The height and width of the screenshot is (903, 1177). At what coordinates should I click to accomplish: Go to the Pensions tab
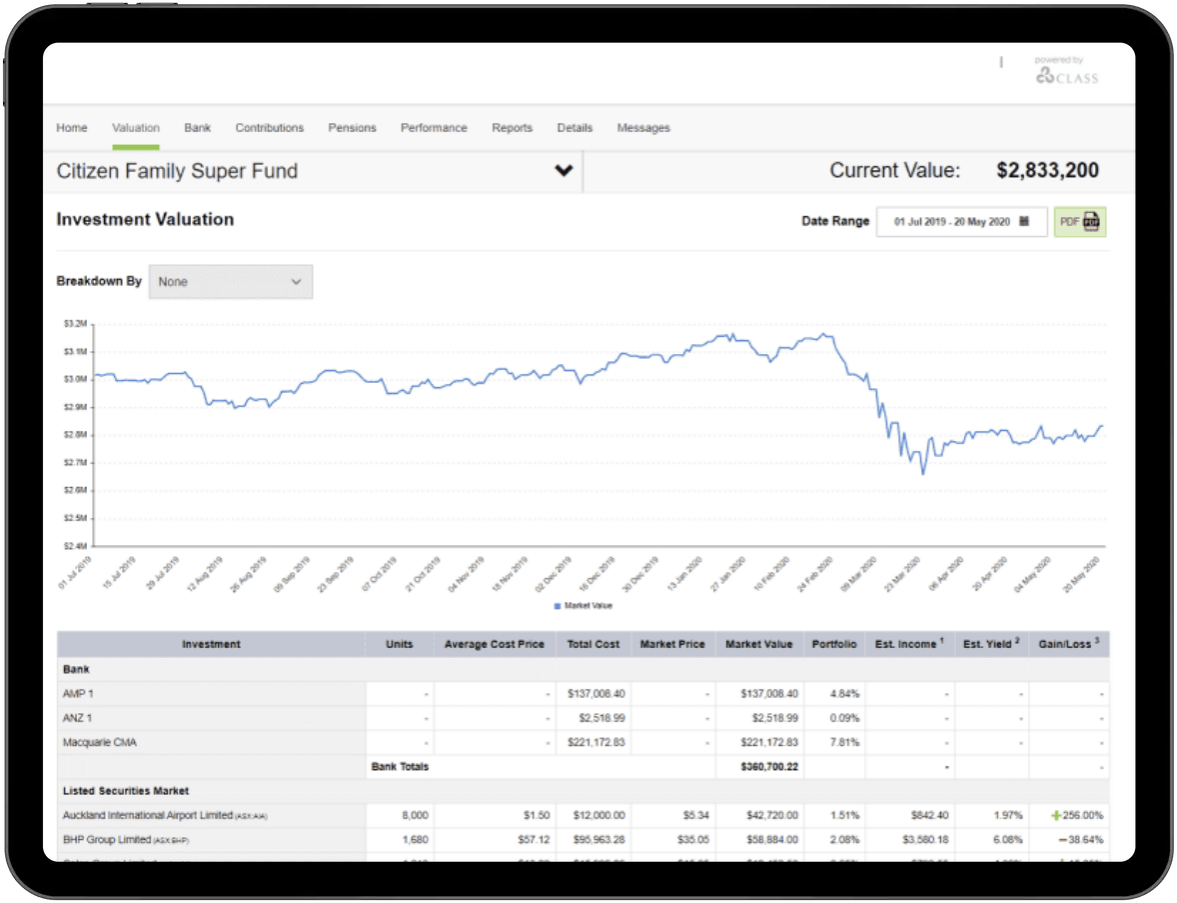coord(352,128)
